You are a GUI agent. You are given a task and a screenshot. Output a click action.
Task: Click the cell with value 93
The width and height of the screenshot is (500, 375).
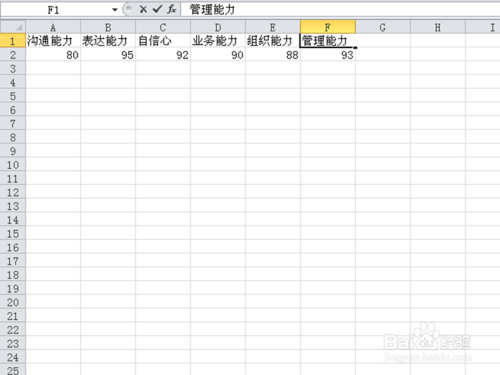point(328,55)
